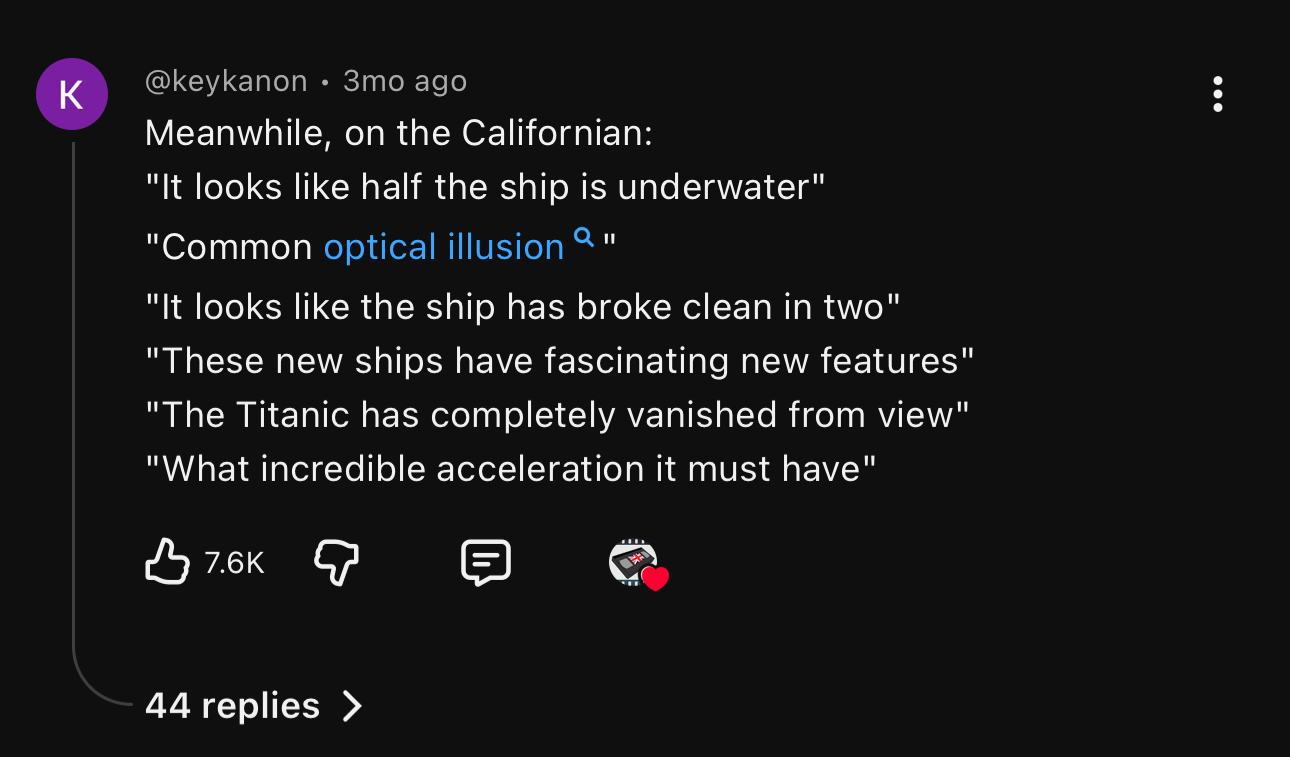The height and width of the screenshot is (757, 1290).
Task: Click the magnifier icon beside optical illusion
Action: coord(584,238)
